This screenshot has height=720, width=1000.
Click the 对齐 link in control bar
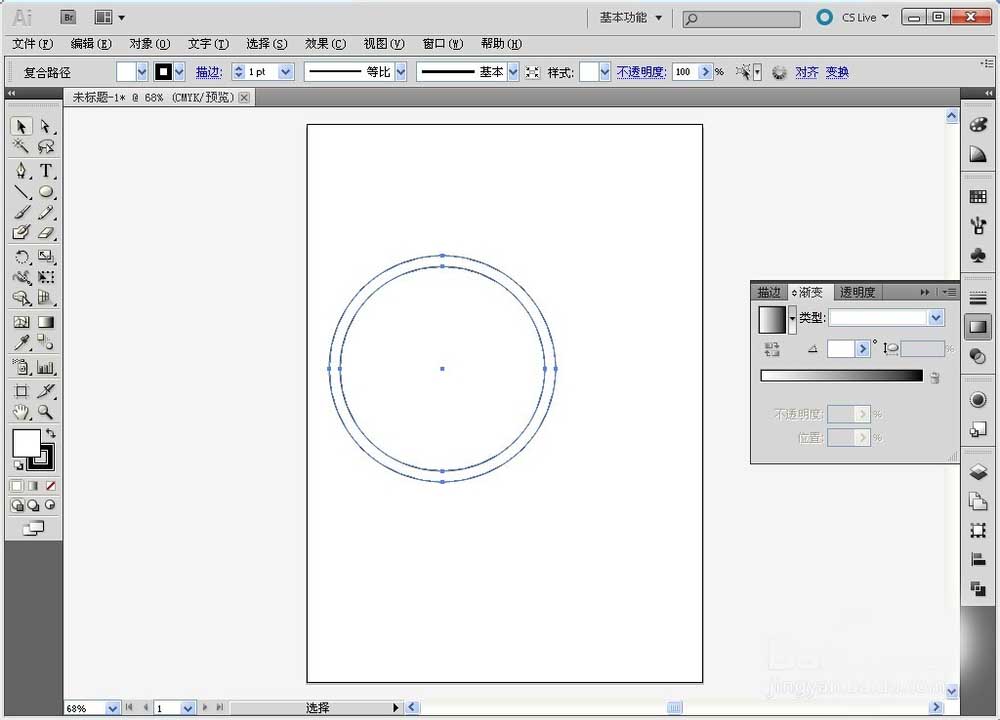pyautogui.click(x=806, y=72)
